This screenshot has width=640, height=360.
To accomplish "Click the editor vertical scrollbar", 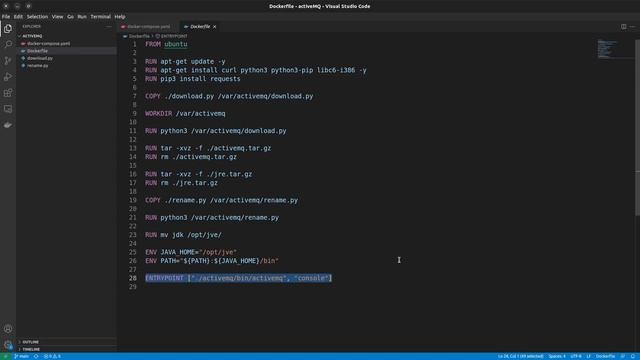I will 638,127.
